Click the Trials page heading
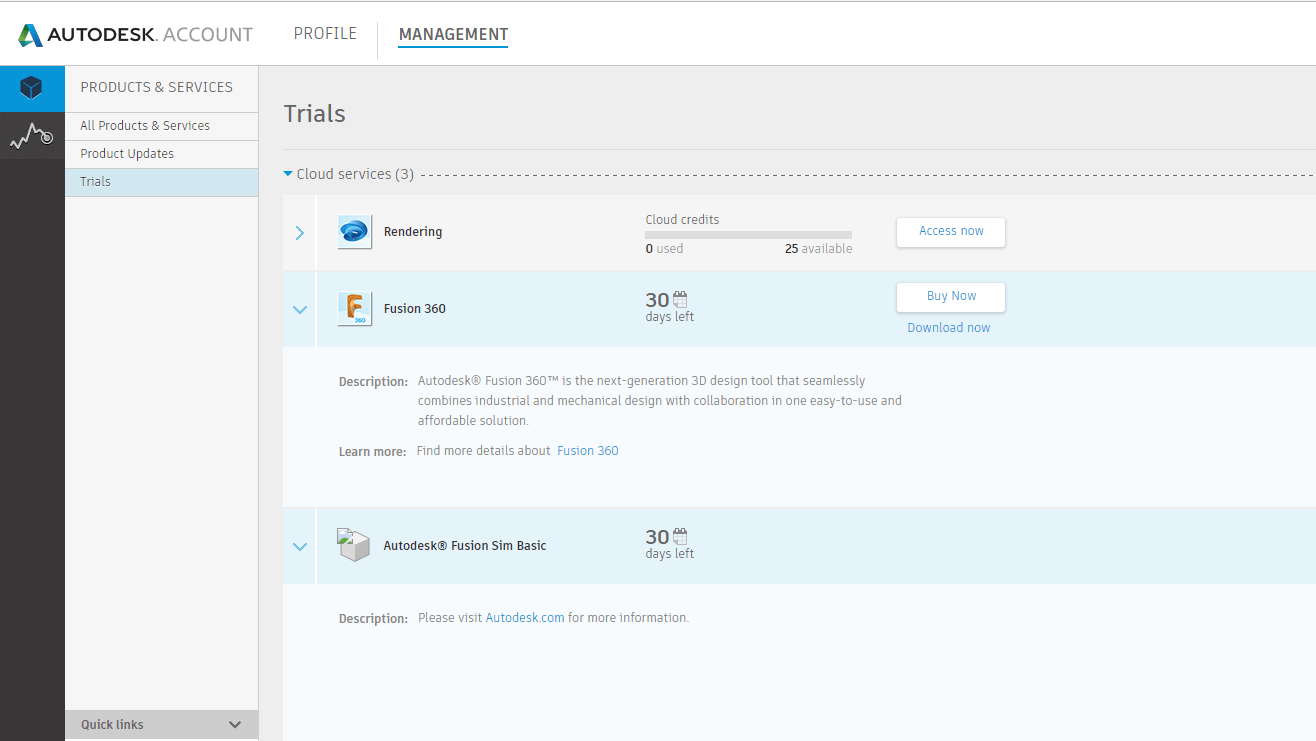The image size is (1316, 741). click(315, 114)
